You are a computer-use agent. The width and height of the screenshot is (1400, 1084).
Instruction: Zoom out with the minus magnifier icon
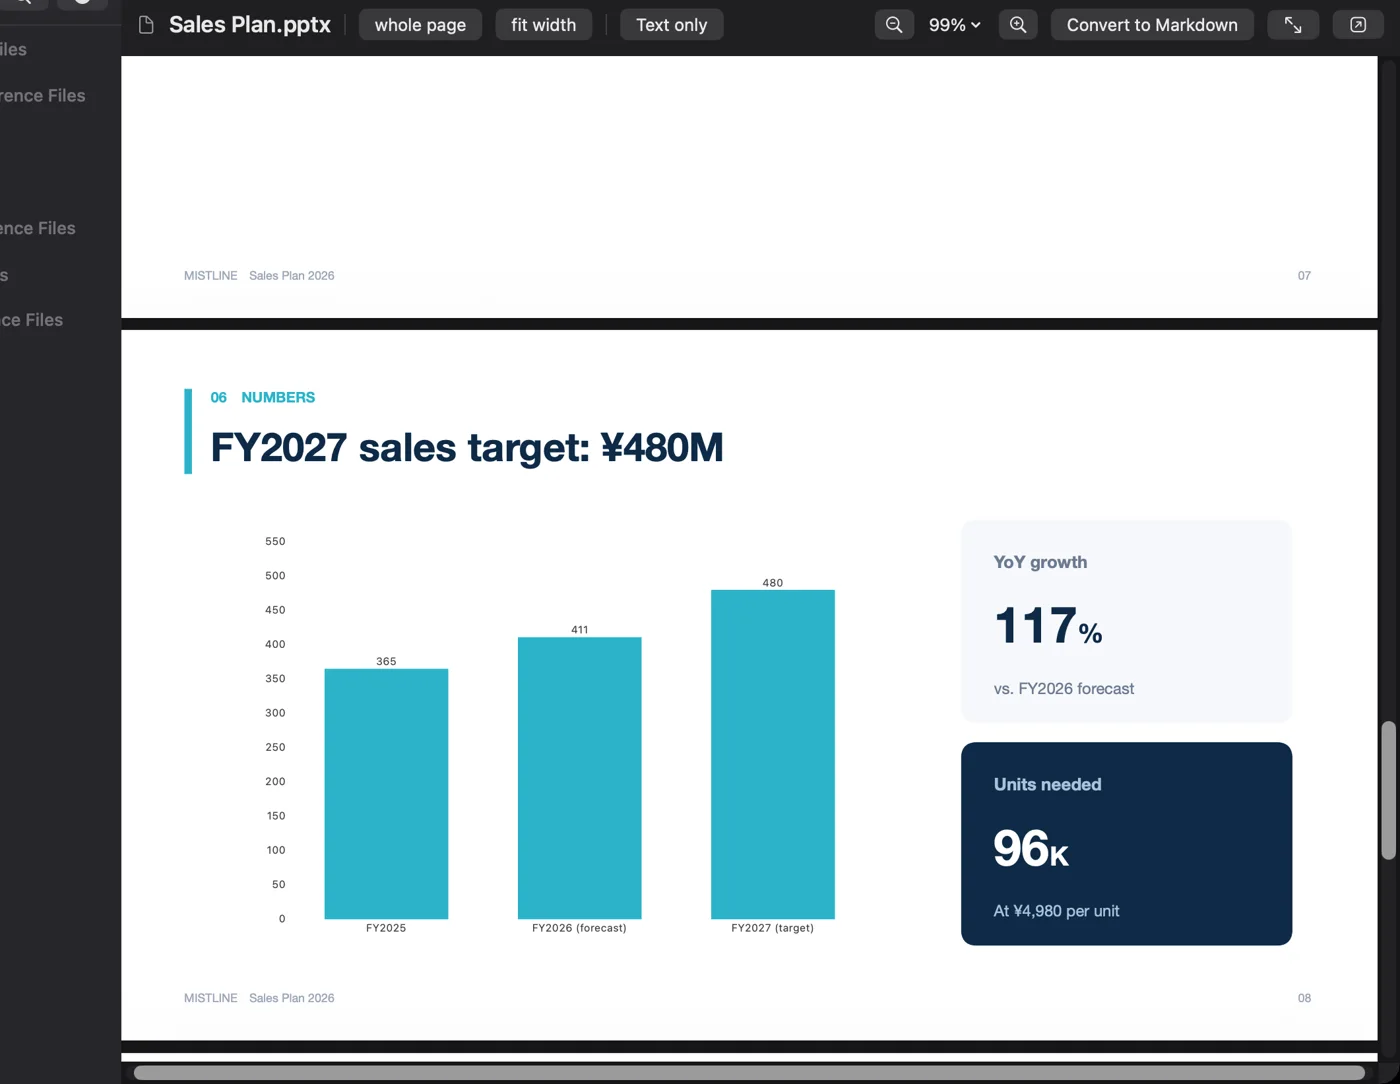point(894,25)
